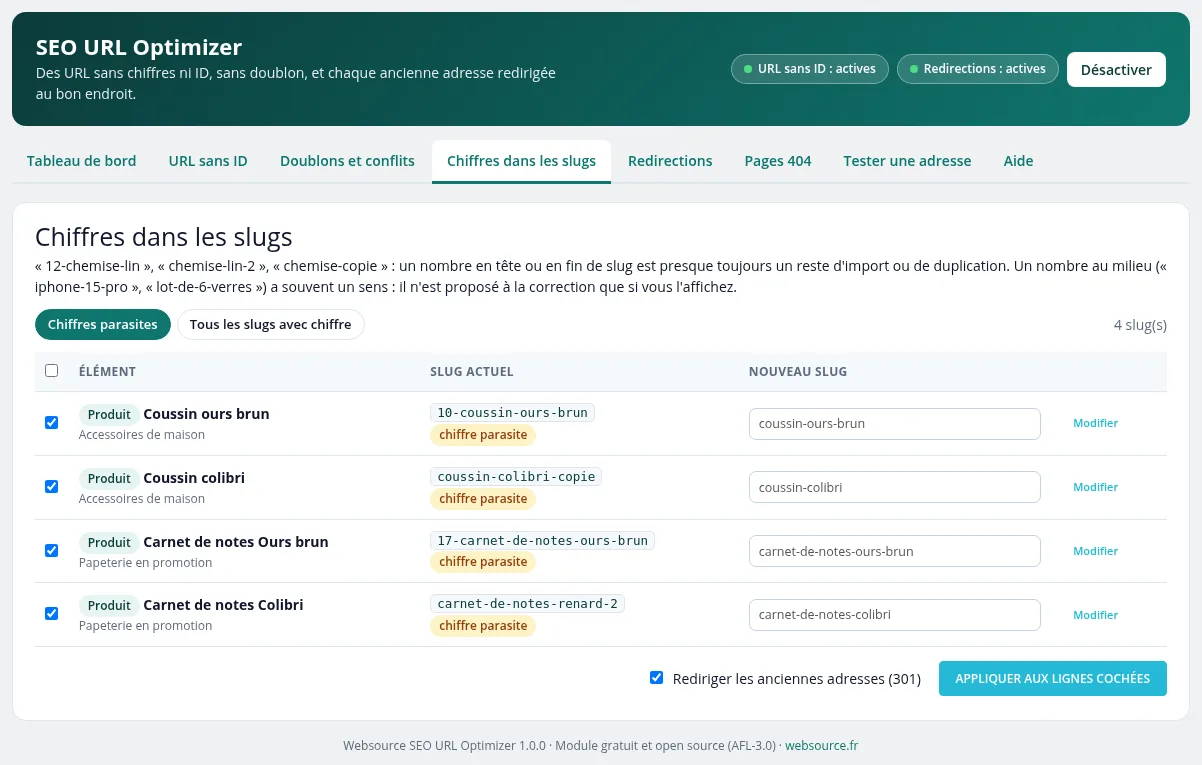This screenshot has height=765, width=1202.
Task: Click the current slug 17-carnet-de-notes-ours-brun
Action: coord(543,541)
